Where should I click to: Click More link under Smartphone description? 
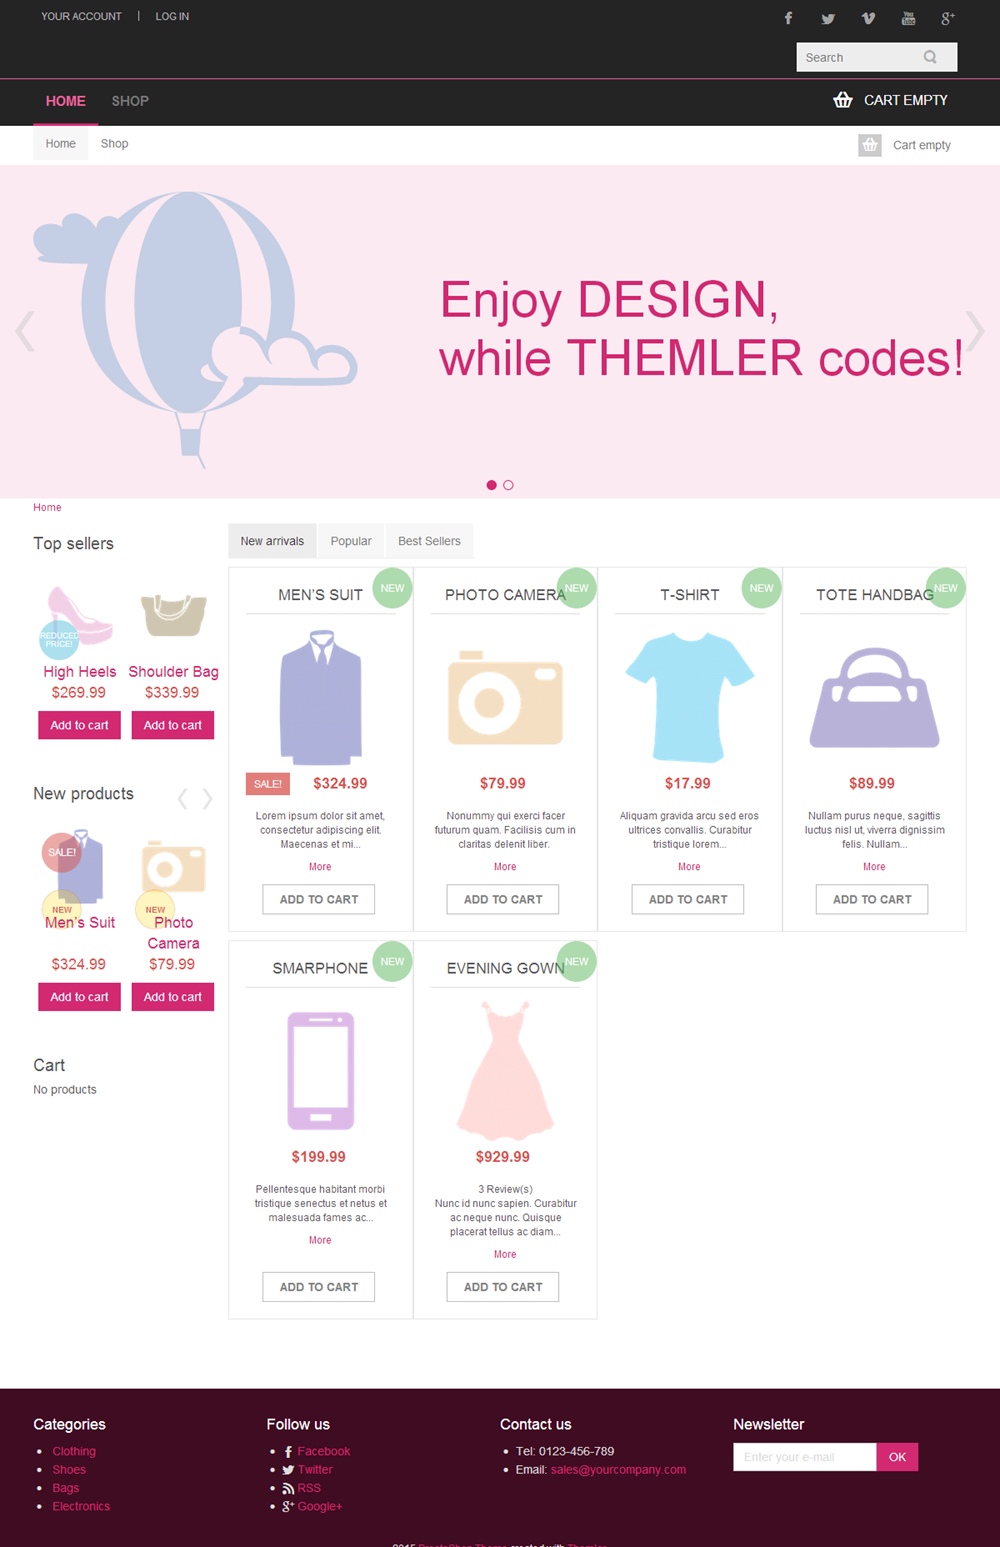pos(320,1240)
